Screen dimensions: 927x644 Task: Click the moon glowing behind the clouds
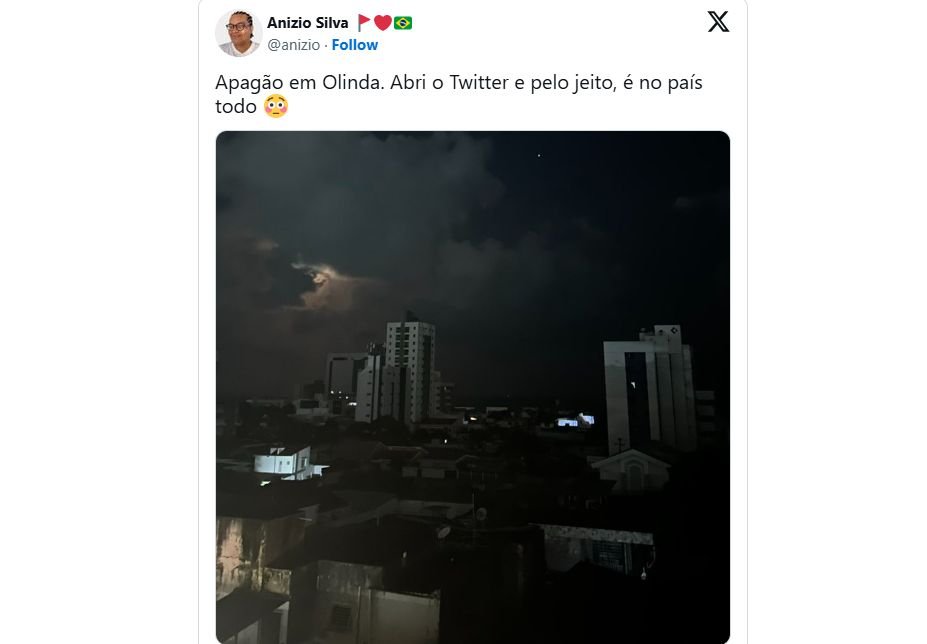click(318, 272)
